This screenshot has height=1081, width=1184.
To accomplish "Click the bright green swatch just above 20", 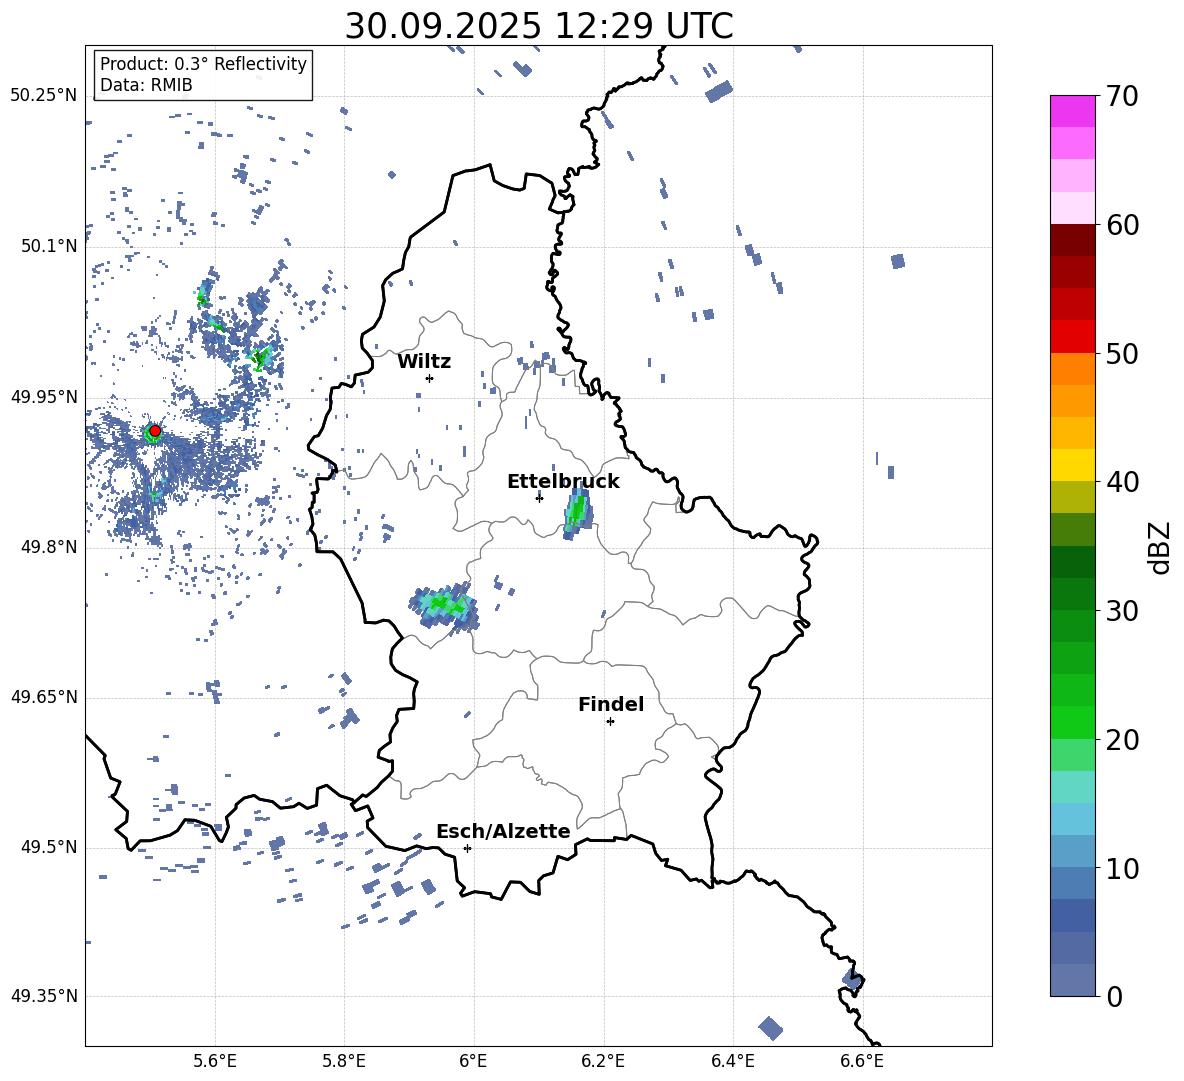I will click(x=1072, y=723).
